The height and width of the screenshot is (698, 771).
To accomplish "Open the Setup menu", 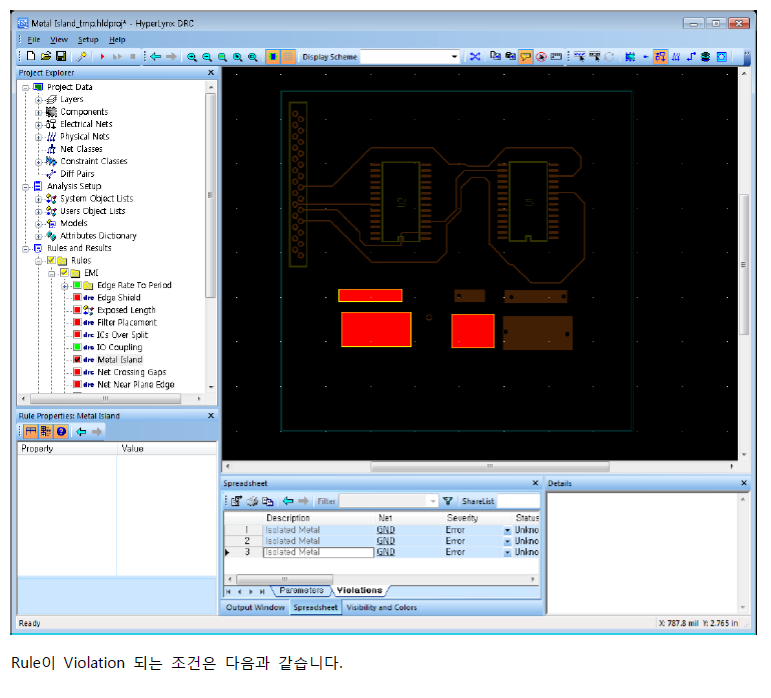I will coord(88,39).
